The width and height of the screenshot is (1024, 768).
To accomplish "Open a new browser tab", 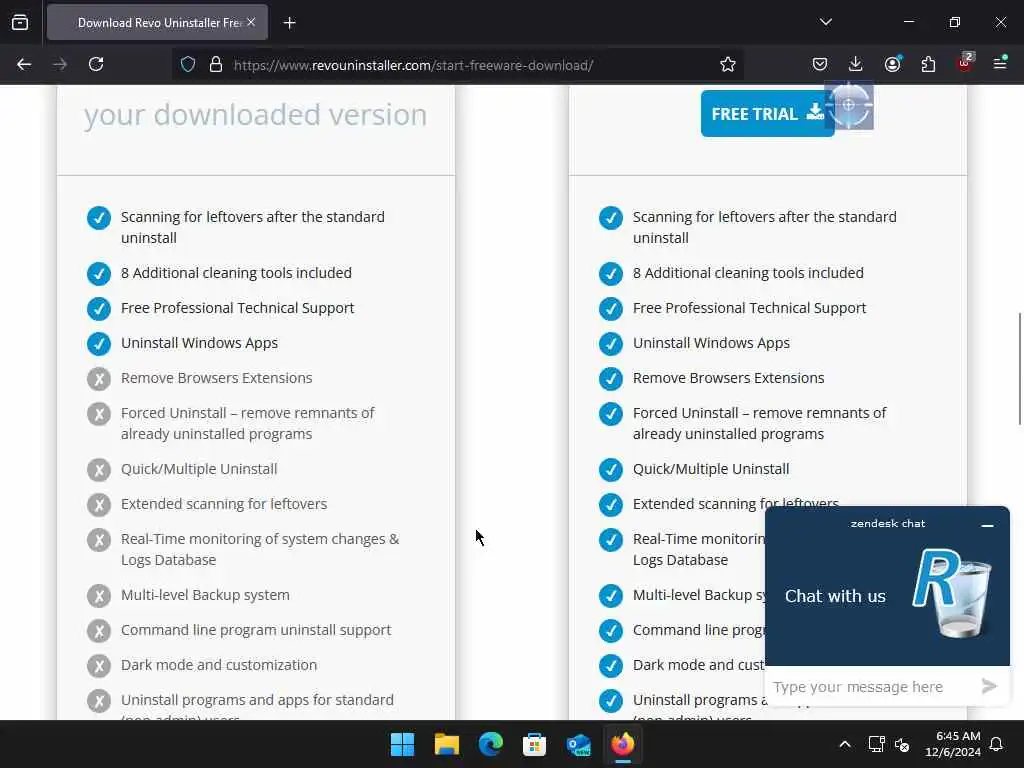I will (289, 23).
